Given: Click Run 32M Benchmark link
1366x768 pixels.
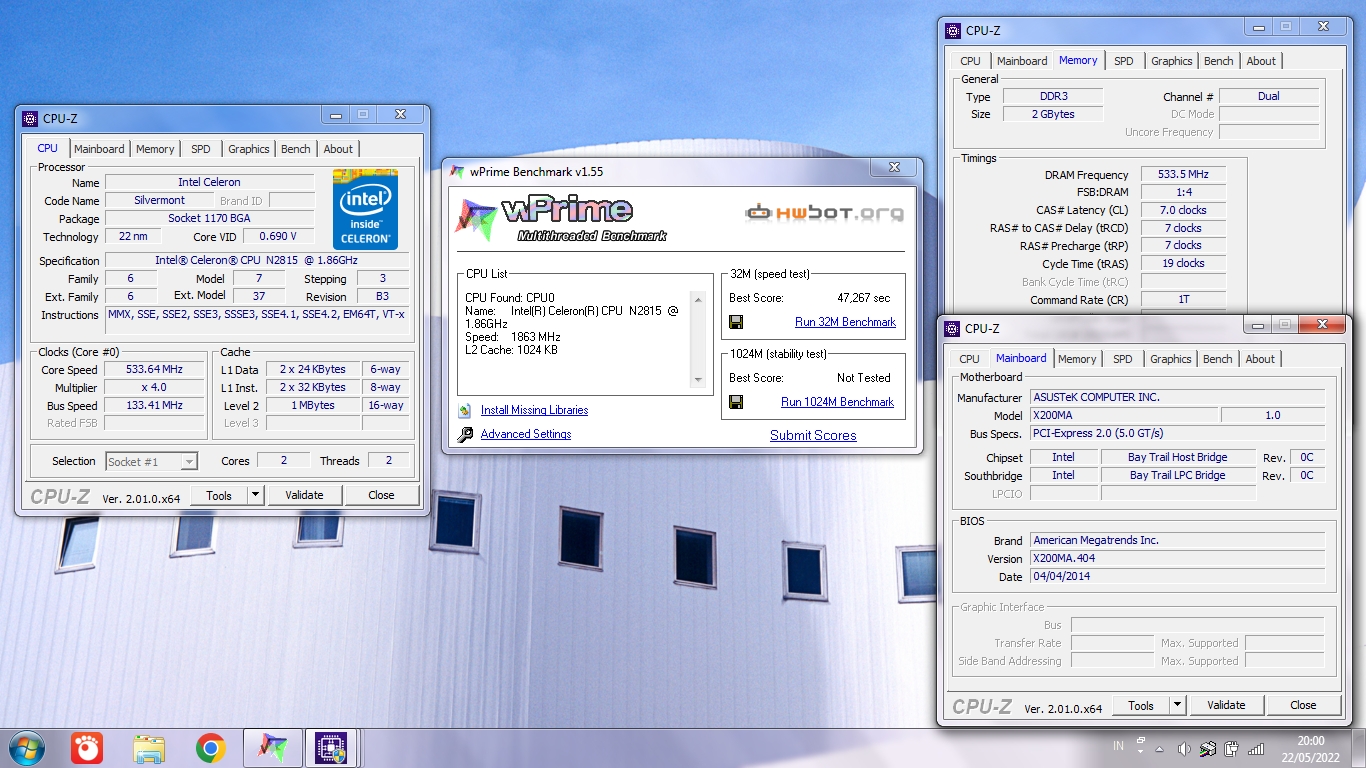Looking at the screenshot, I should (x=845, y=322).
